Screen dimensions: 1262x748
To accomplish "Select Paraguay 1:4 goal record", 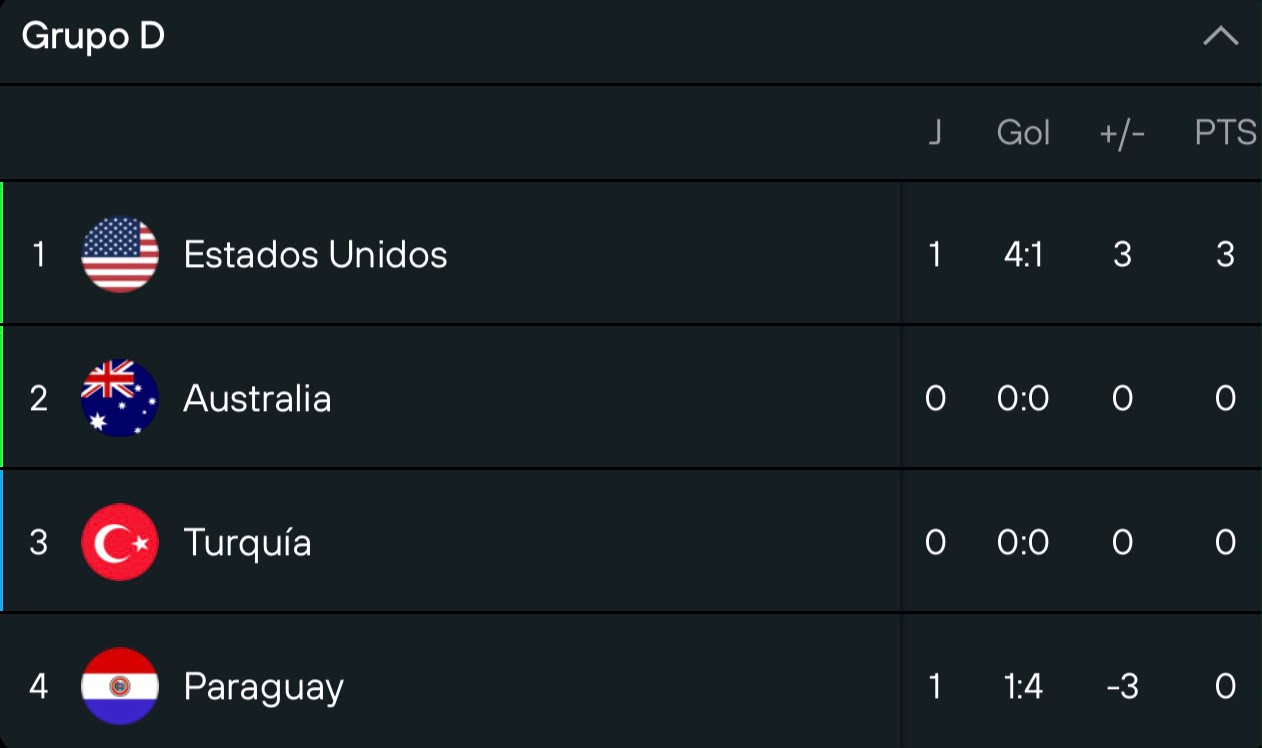I will [1023, 686].
